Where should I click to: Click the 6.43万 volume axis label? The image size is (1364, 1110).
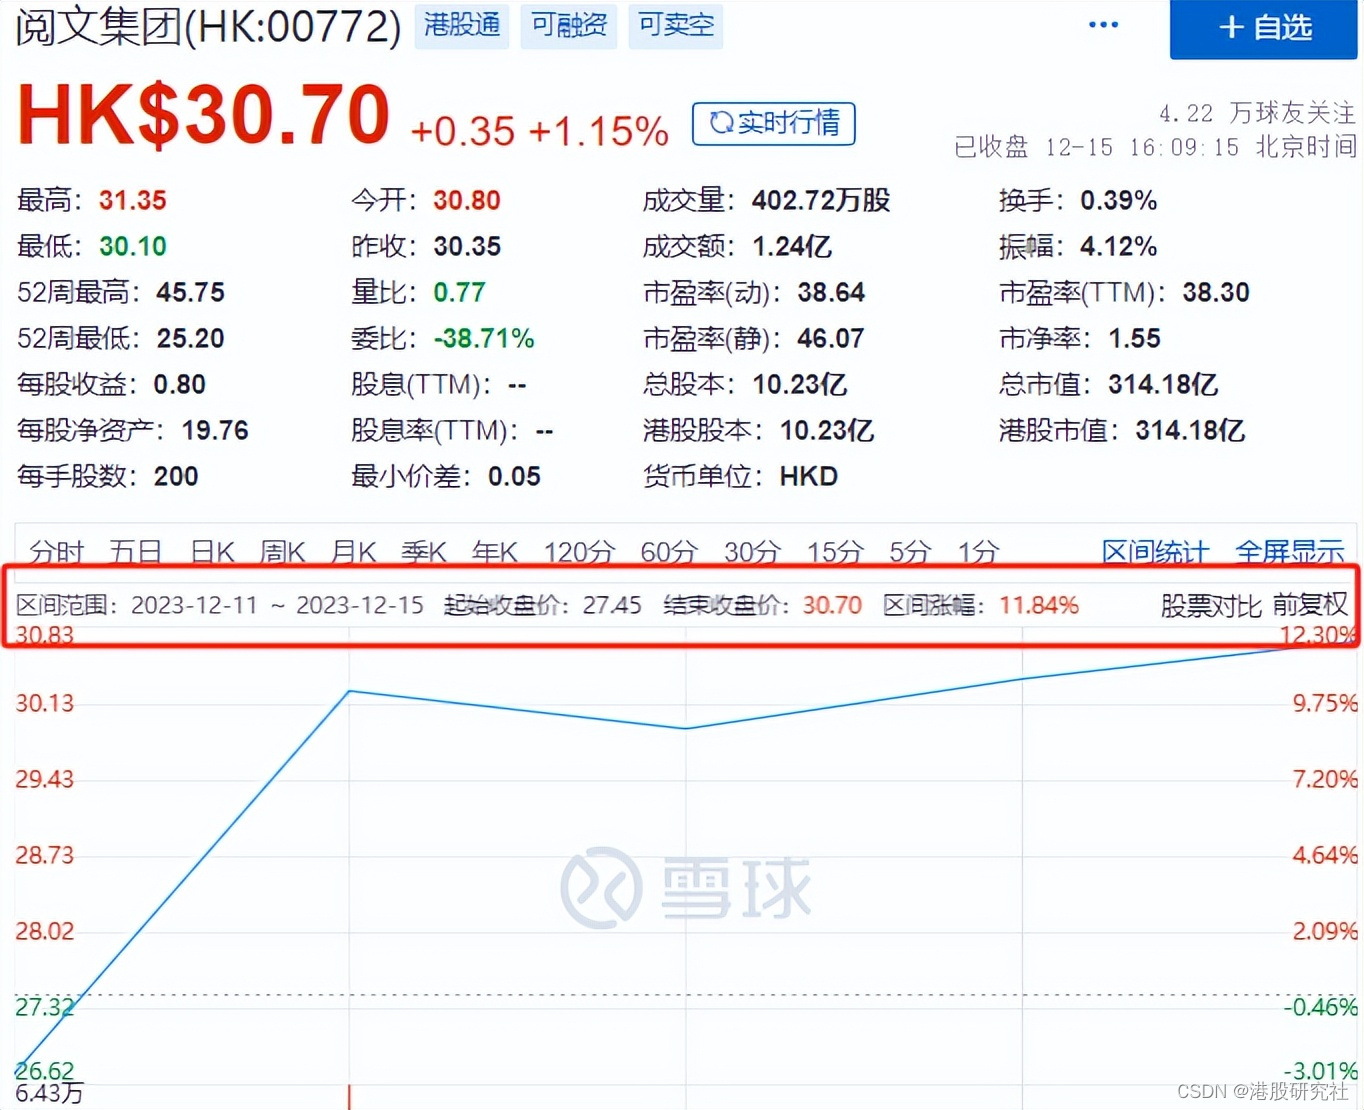tap(49, 1094)
